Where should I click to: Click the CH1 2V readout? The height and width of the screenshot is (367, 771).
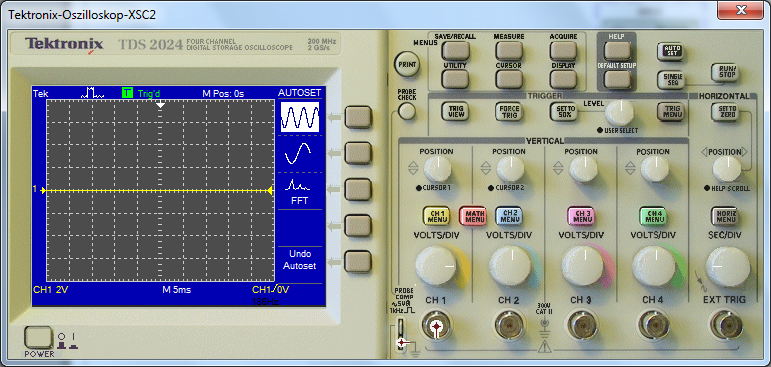[x=50, y=290]
